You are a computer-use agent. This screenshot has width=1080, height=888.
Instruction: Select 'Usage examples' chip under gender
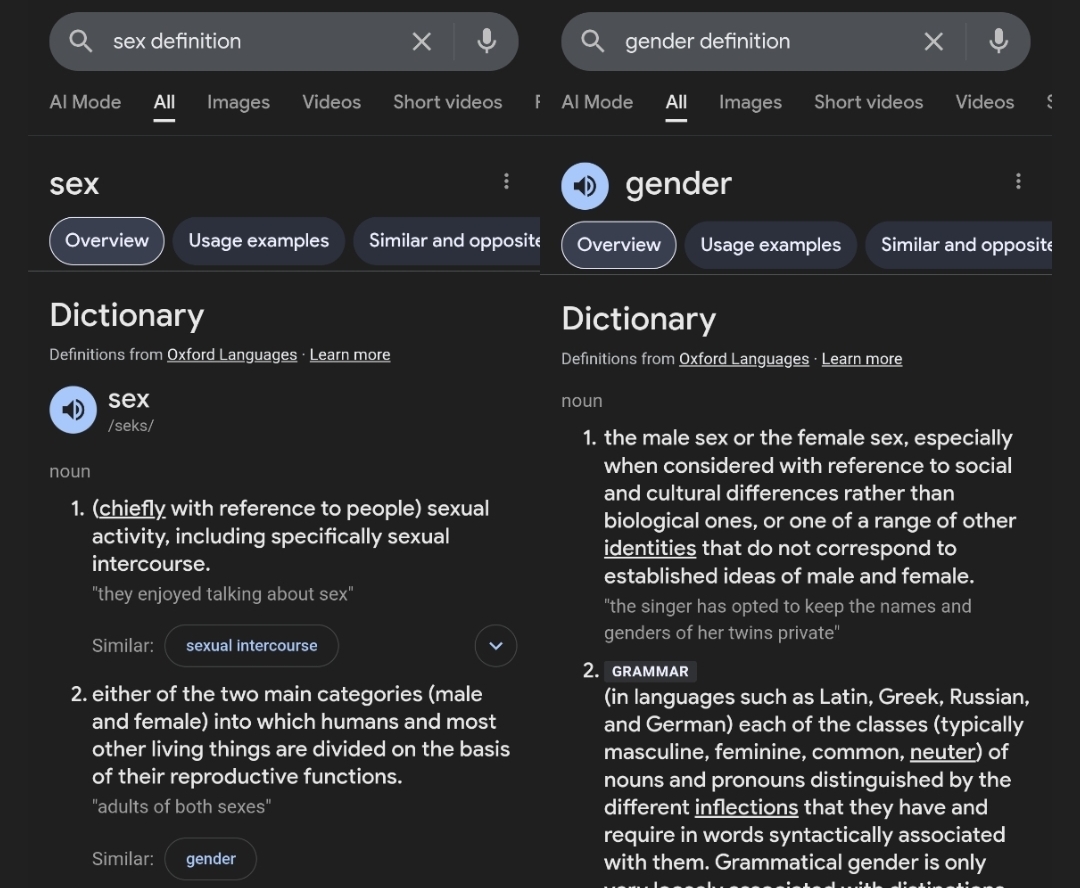click(x=771, y=245)
